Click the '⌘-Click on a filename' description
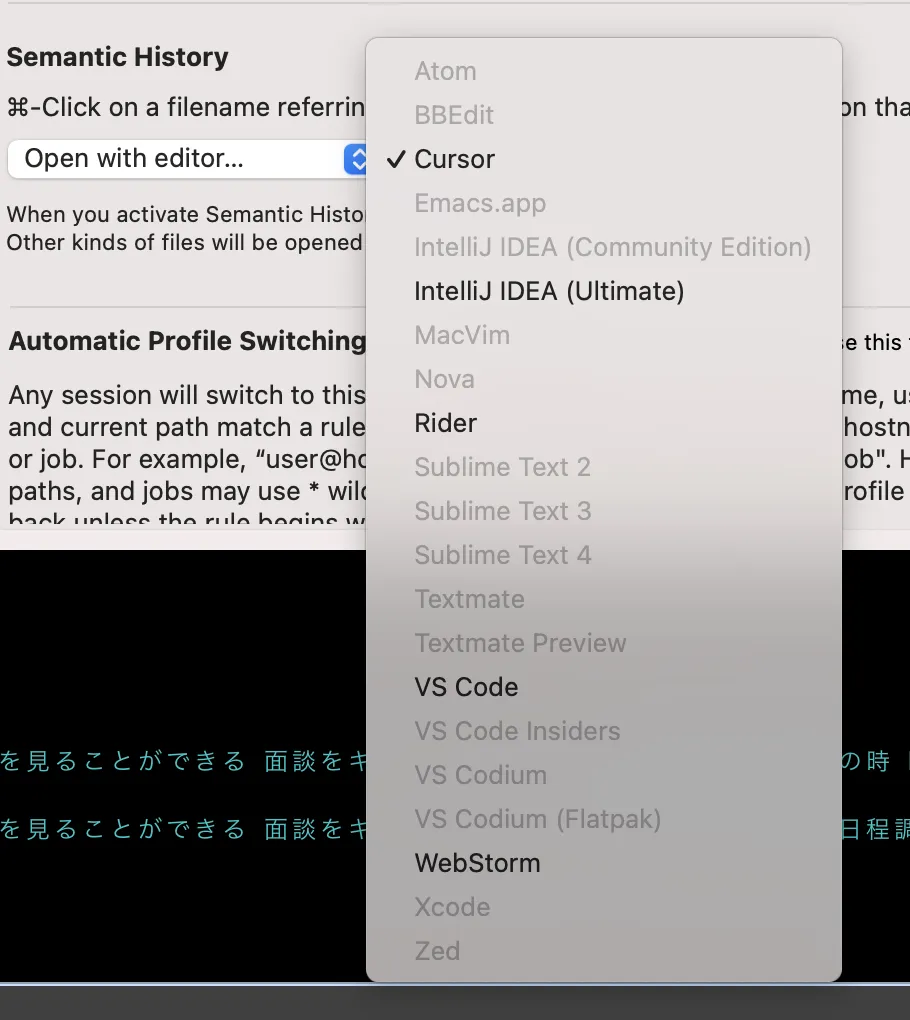Screen dimensions: 910x1020 [x=186, y=107]
